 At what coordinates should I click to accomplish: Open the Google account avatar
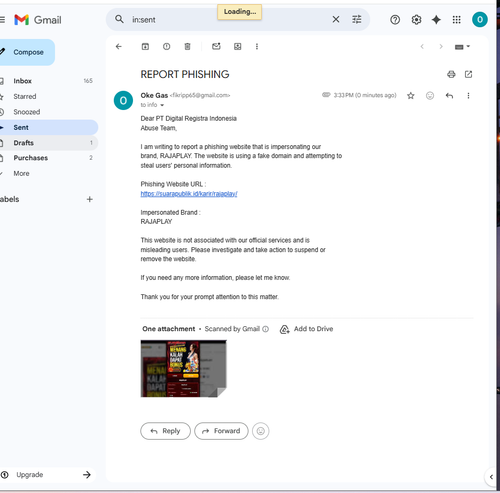point(480,20)
